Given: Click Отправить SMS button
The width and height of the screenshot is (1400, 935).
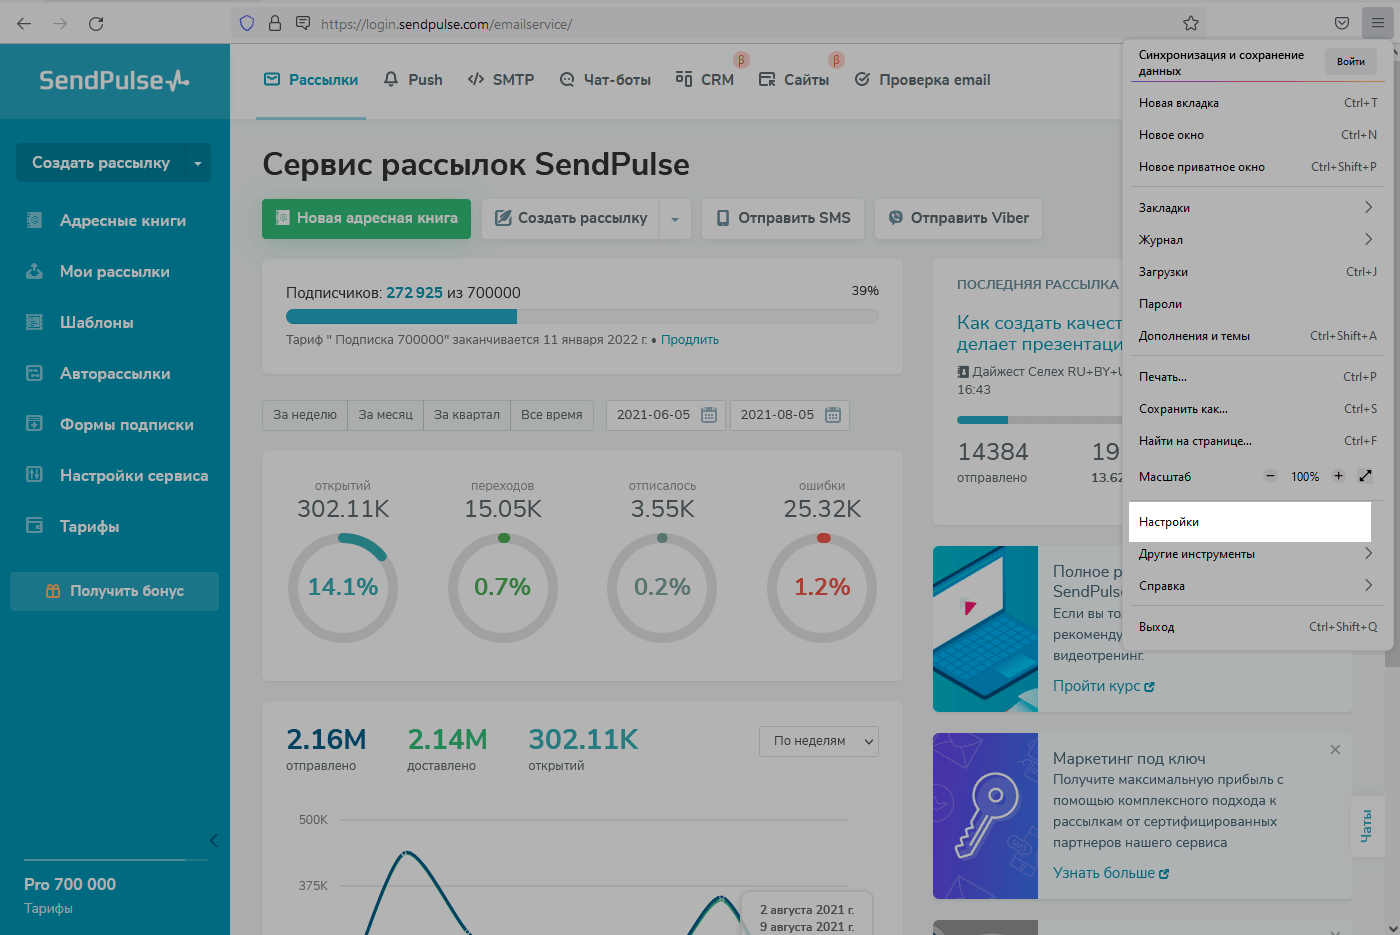Looking at the screenshot, I should tap(783, 218).
